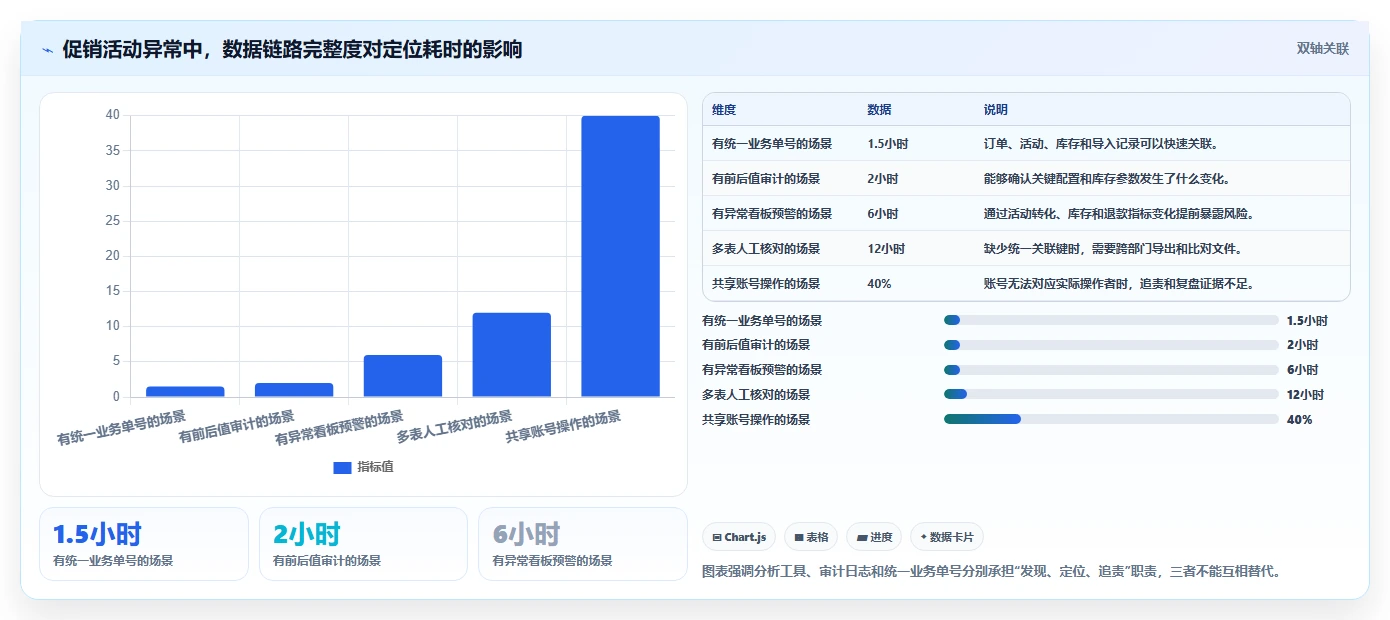Image resolution: width=1390 pixels, height=620 pixels.
Task: Click progress list label 有前后值审计的场景
Action: pyautogui.click(x=756, y=345)
